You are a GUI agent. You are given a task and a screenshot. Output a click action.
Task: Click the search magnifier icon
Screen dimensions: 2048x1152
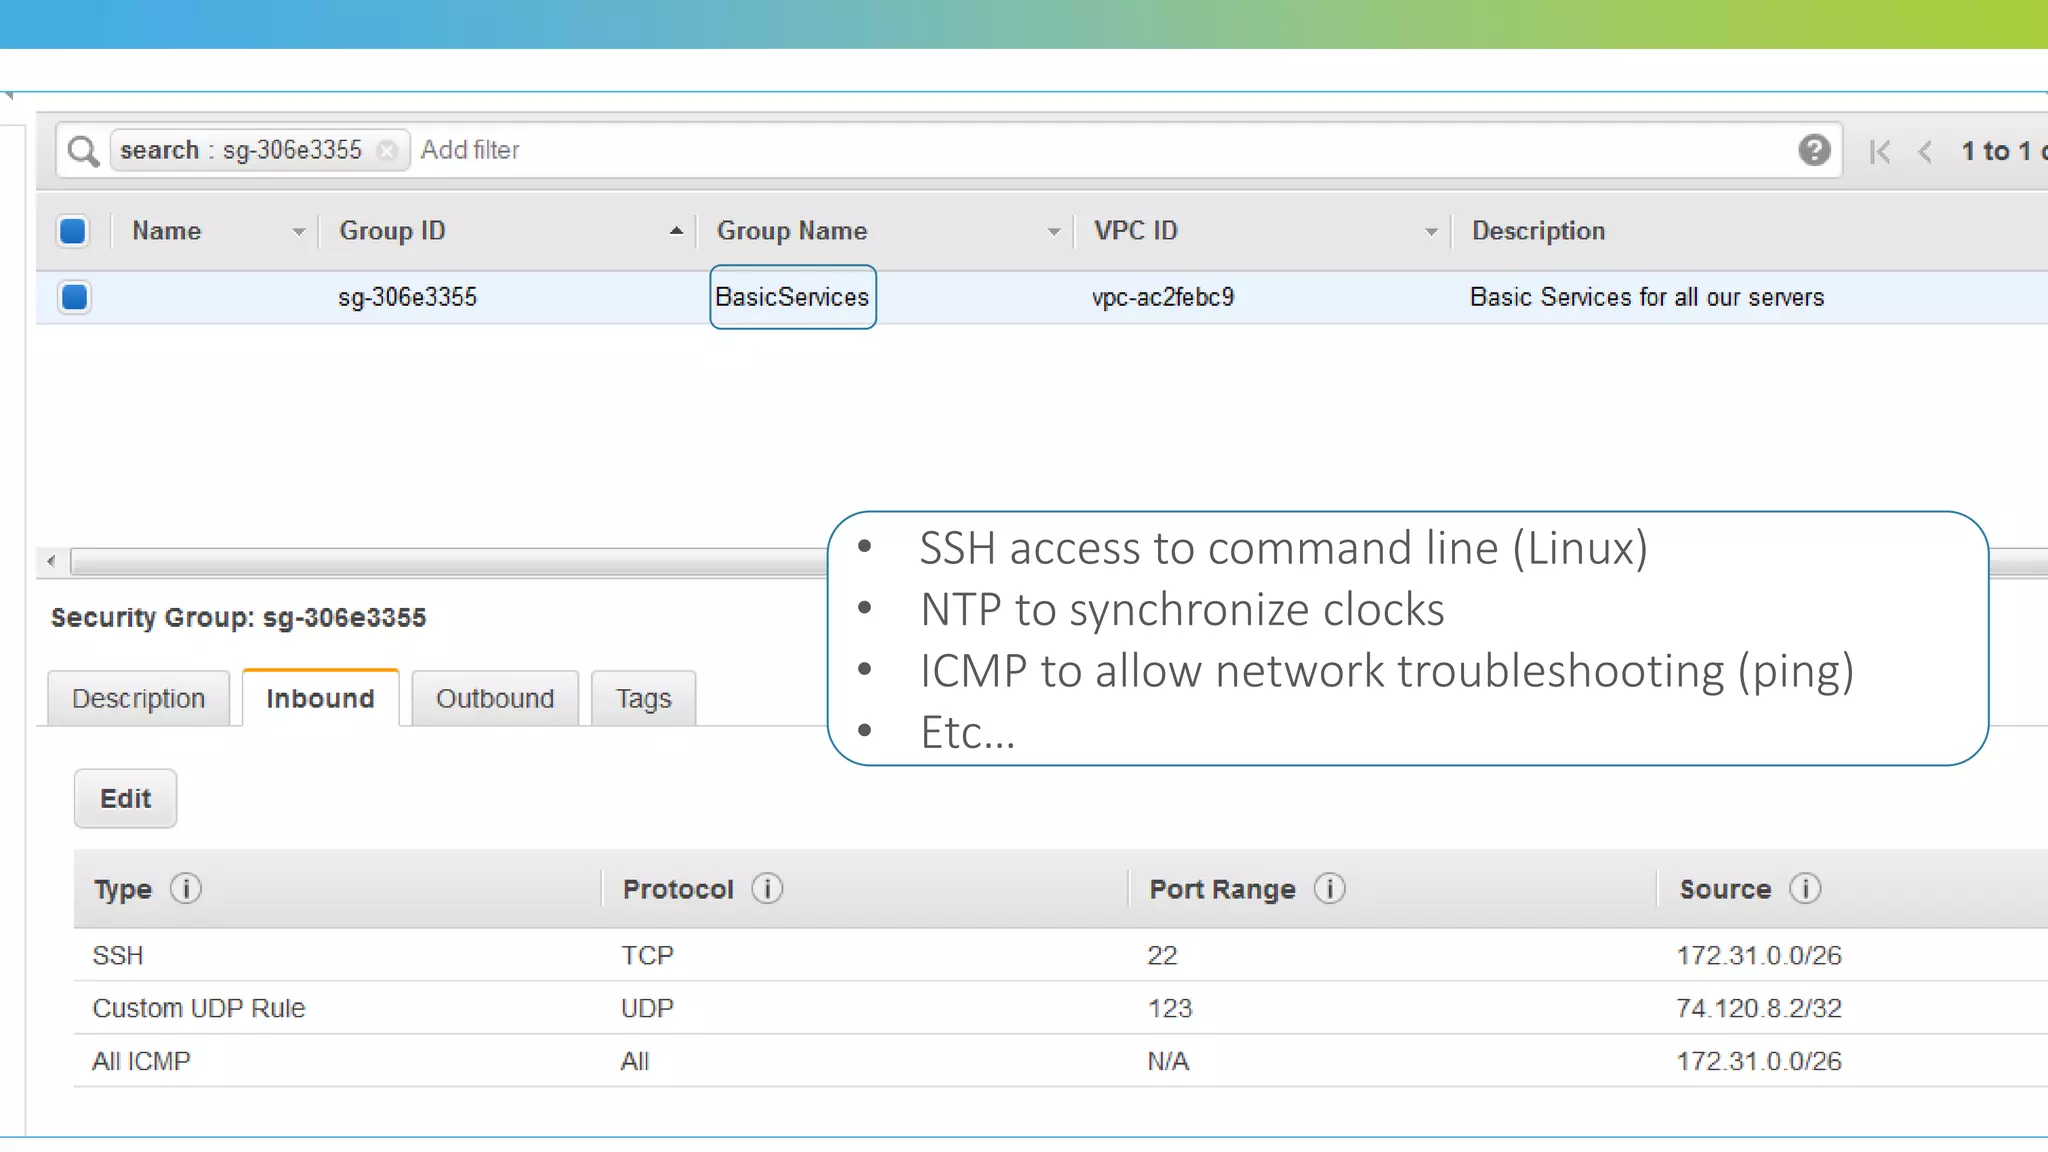(x=83, y=151)
